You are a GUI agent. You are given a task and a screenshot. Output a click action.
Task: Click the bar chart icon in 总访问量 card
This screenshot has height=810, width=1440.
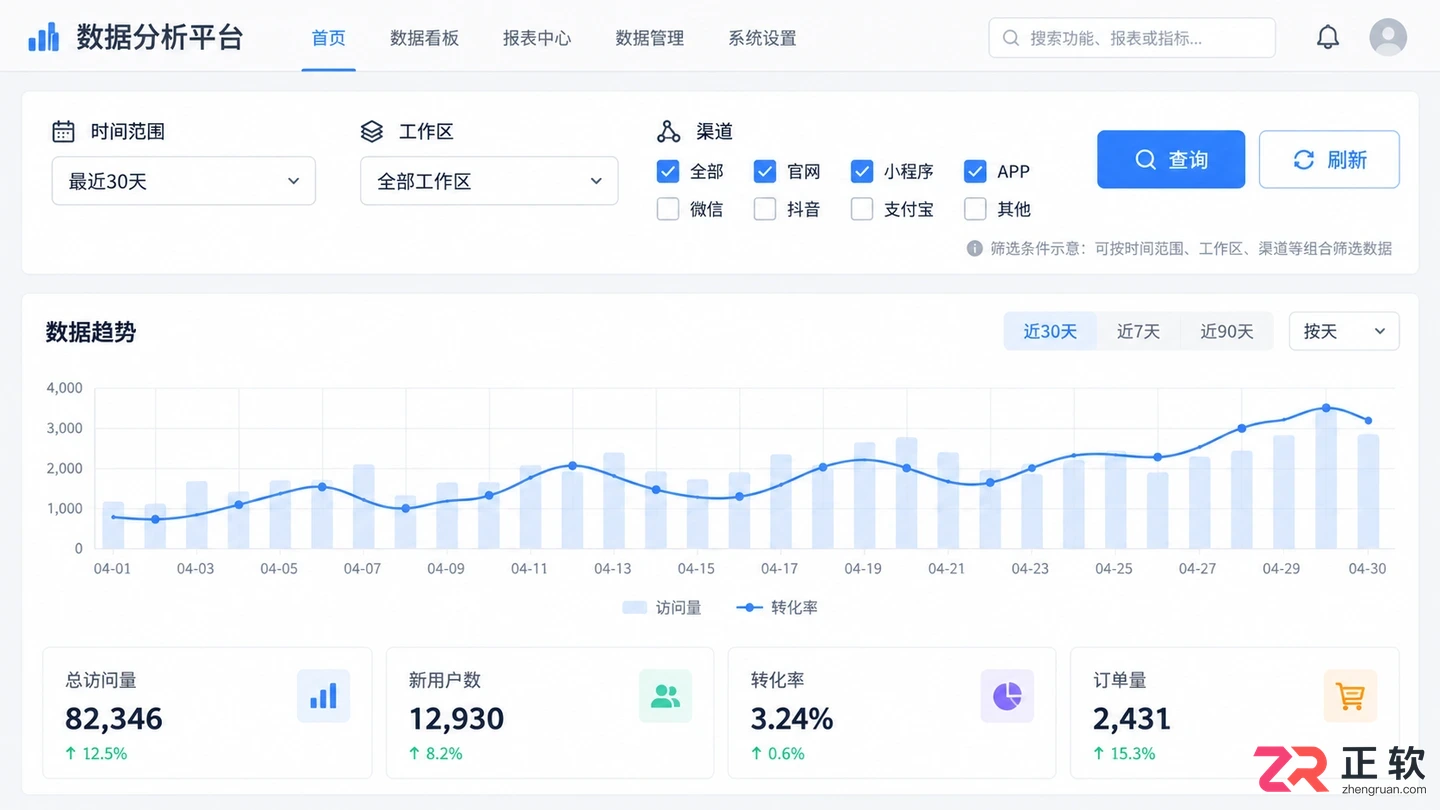click(323, 696)
